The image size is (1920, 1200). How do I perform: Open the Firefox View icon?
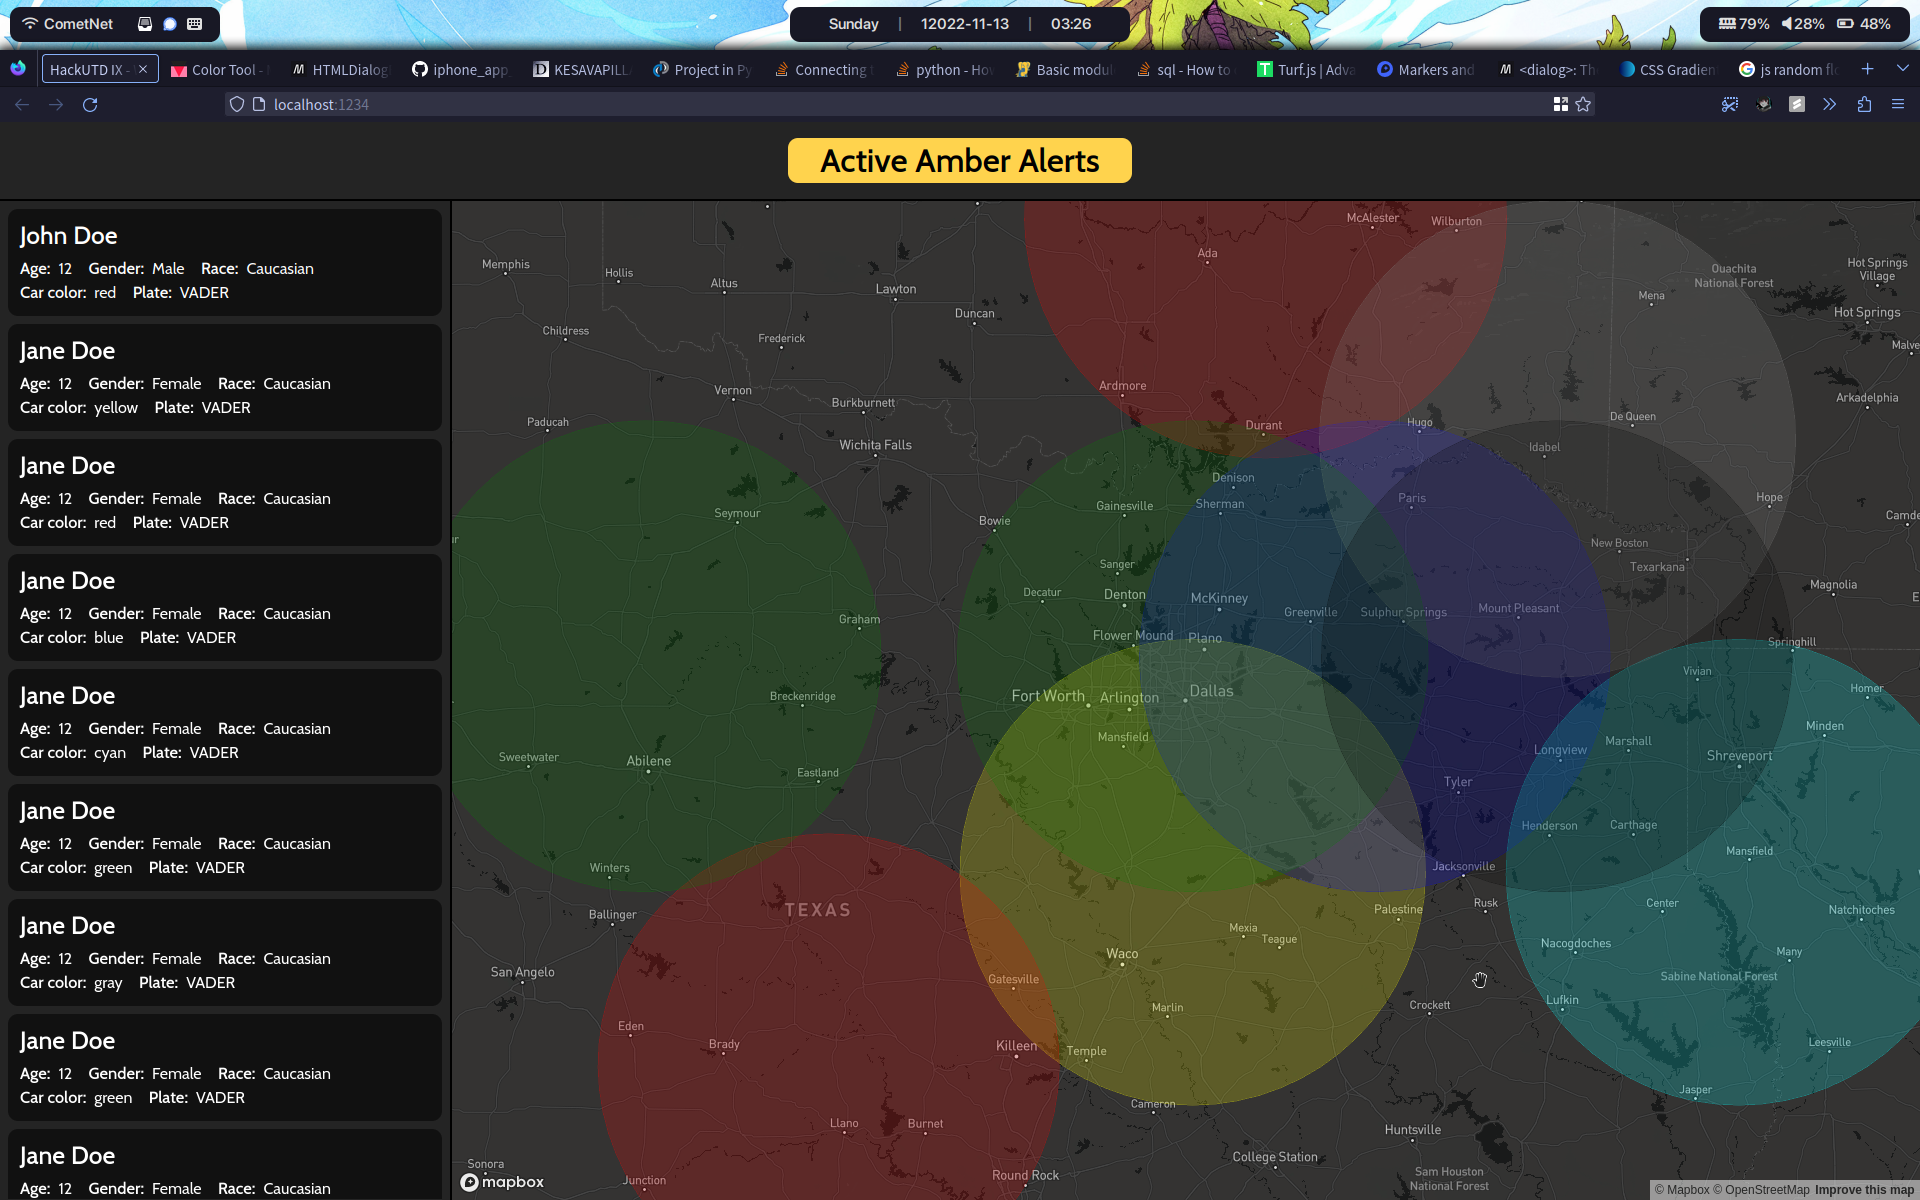click(x=18, y=69)
